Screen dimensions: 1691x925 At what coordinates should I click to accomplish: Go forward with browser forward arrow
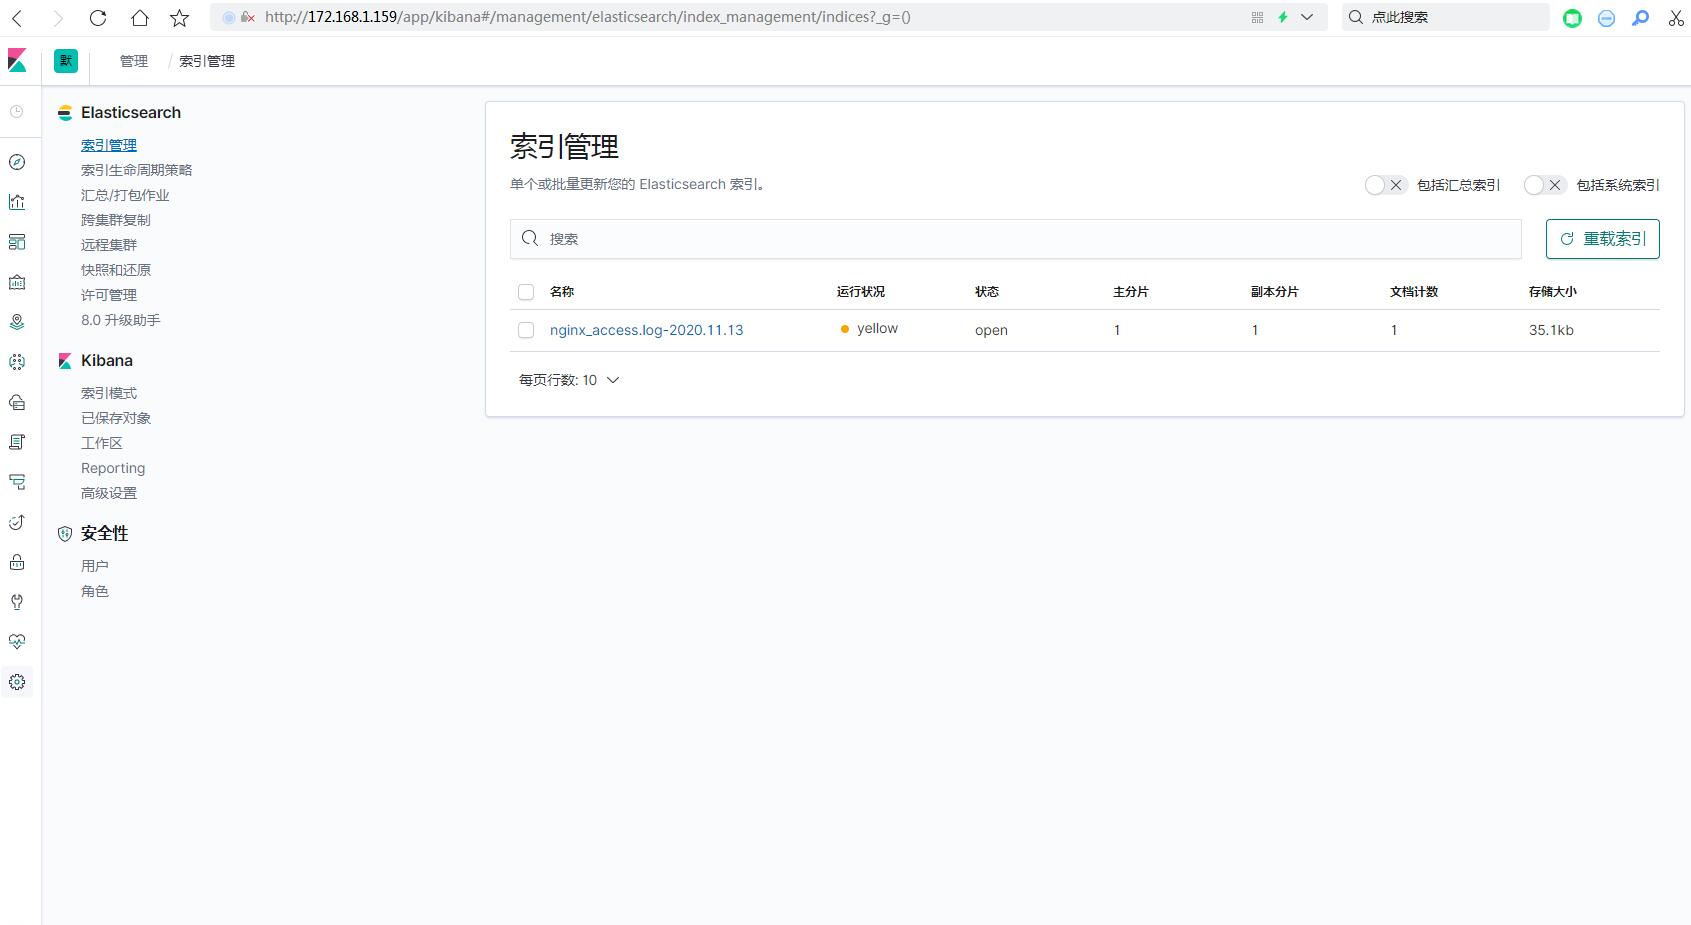point(58,18)
